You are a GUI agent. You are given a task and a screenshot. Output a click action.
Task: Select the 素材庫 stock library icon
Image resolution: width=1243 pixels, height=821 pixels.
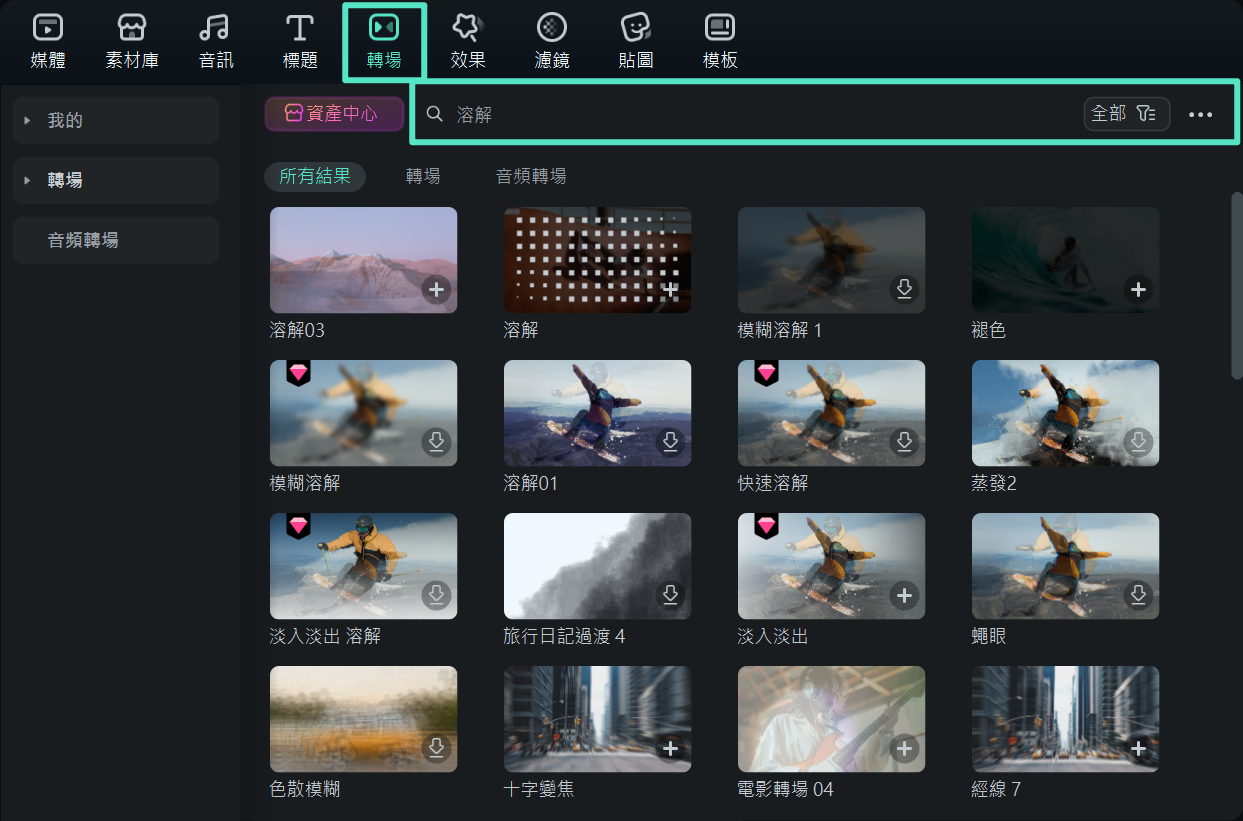point(131,40)
